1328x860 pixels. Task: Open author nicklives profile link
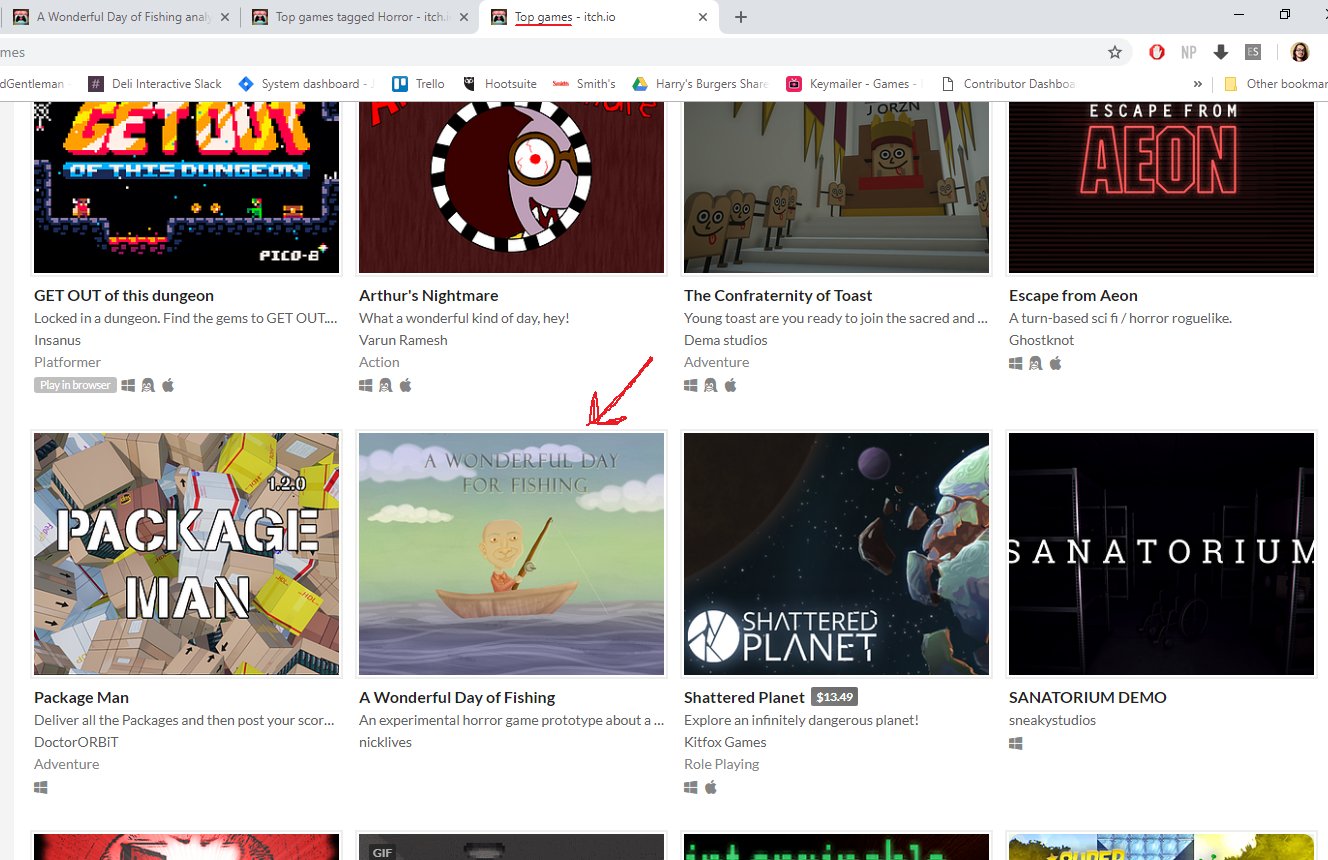[385, 742]
